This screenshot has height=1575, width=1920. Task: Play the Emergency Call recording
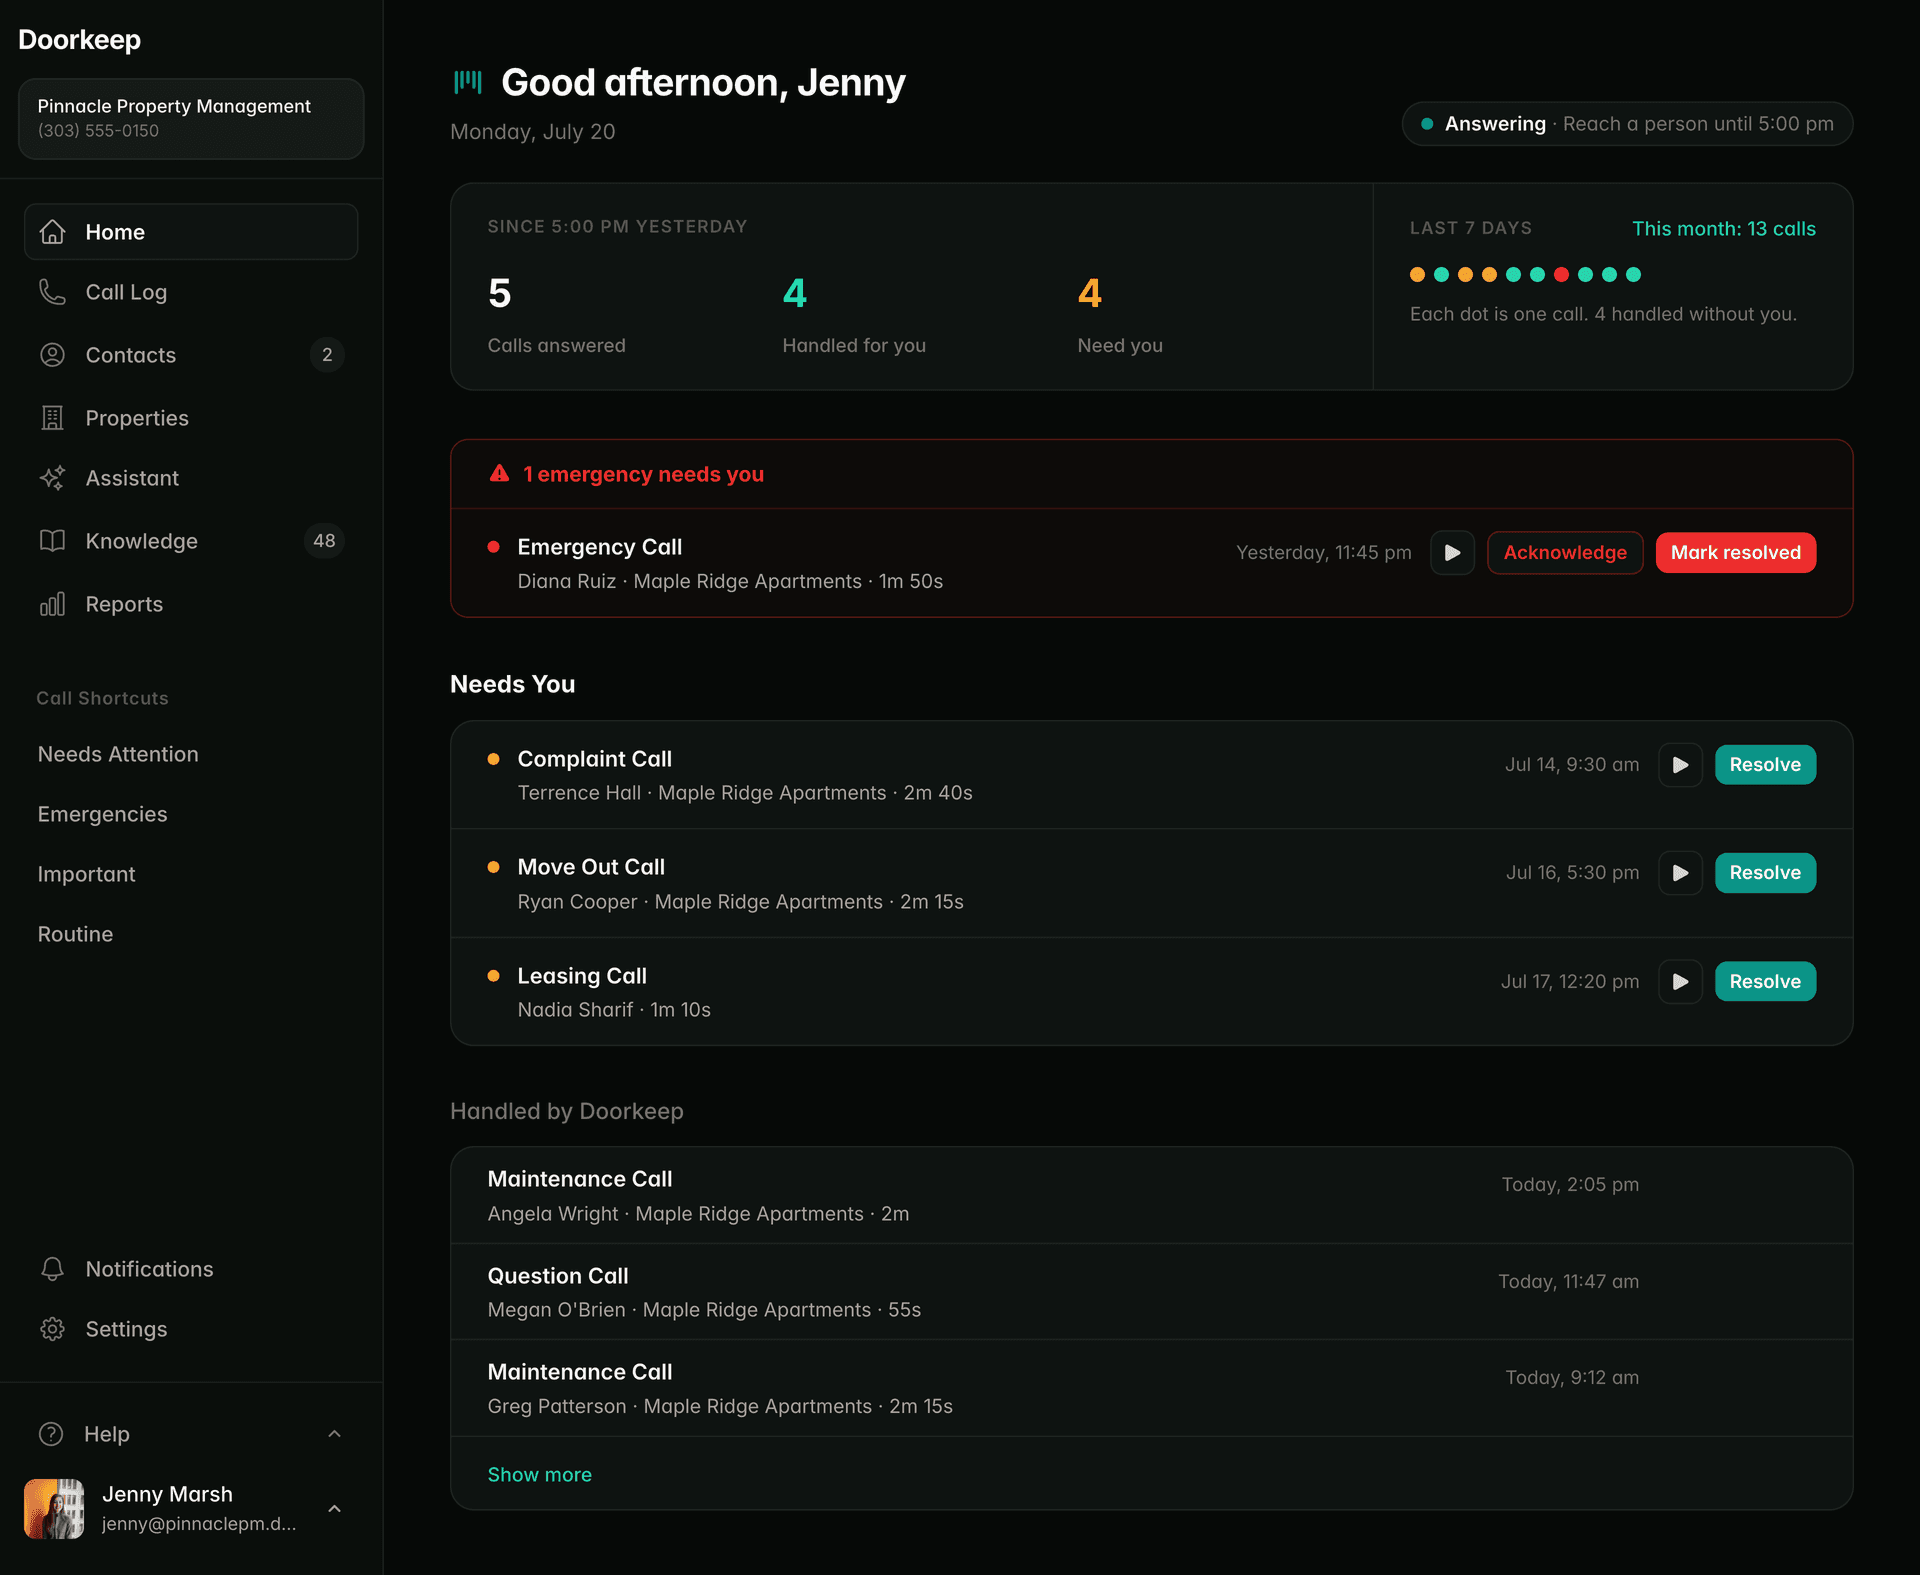(1452, 553)
